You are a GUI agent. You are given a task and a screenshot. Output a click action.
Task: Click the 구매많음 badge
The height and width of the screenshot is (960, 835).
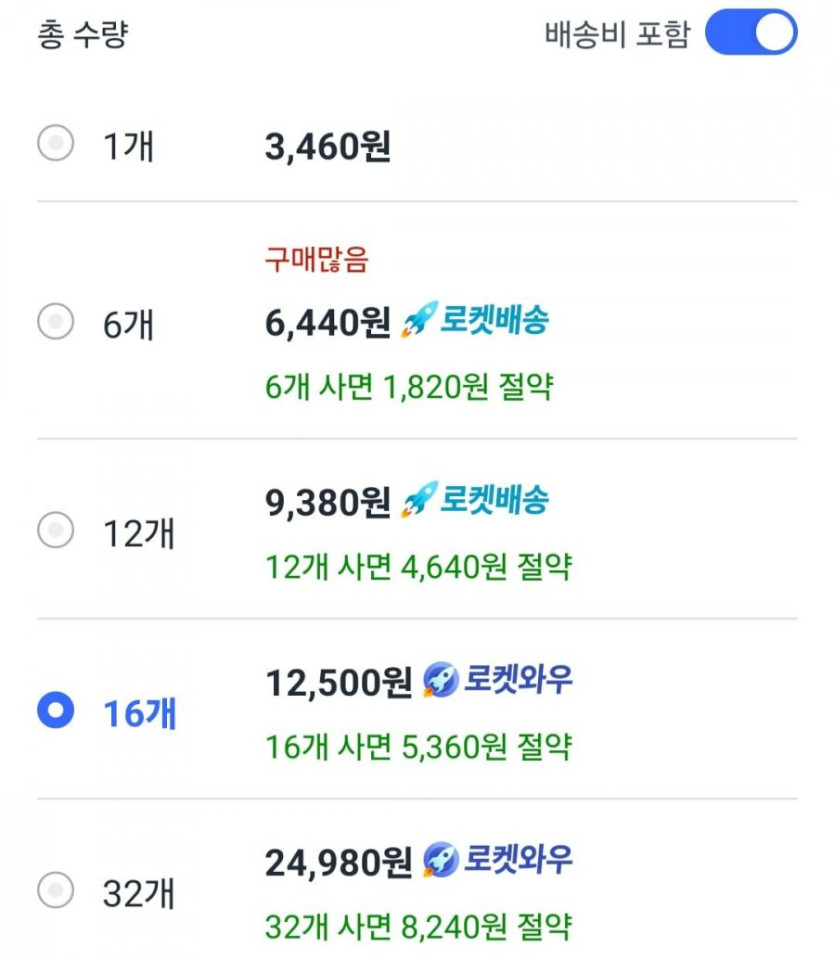(316, 260)
